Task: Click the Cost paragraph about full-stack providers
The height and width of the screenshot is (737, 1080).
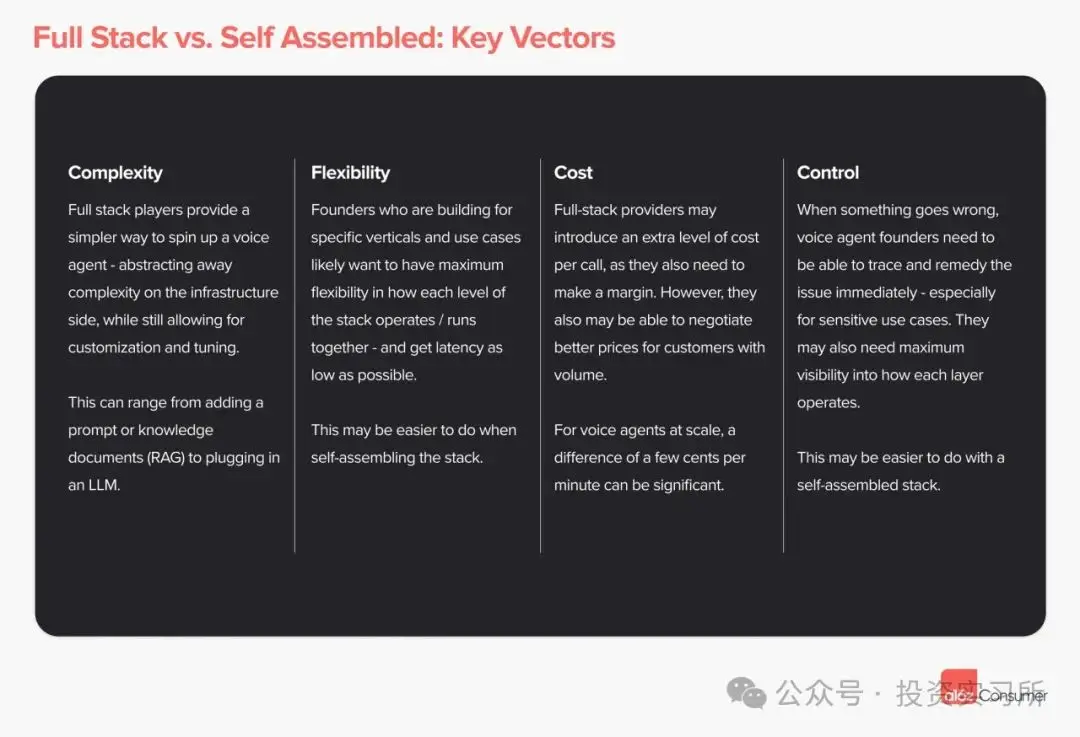Action: (659, 292)
